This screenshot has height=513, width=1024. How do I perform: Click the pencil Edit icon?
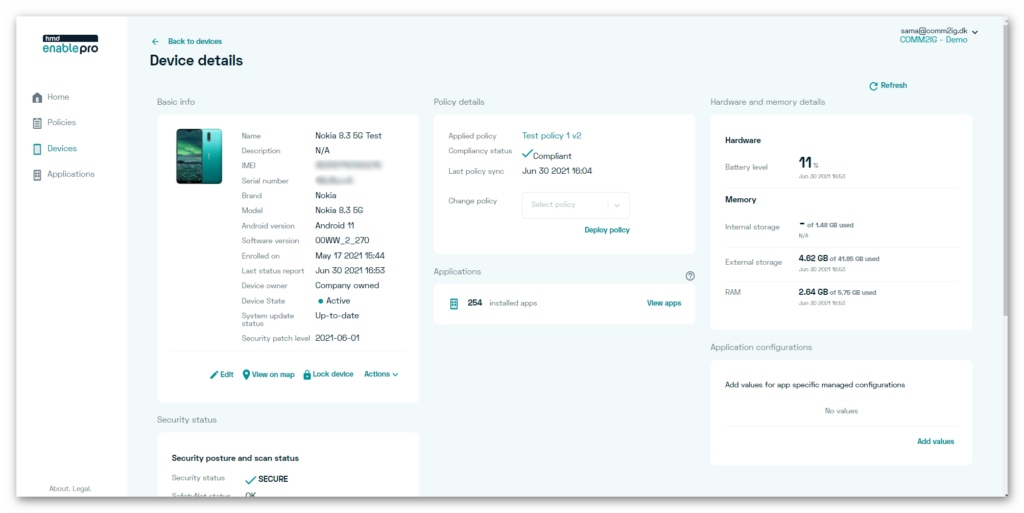pos(214,375)
